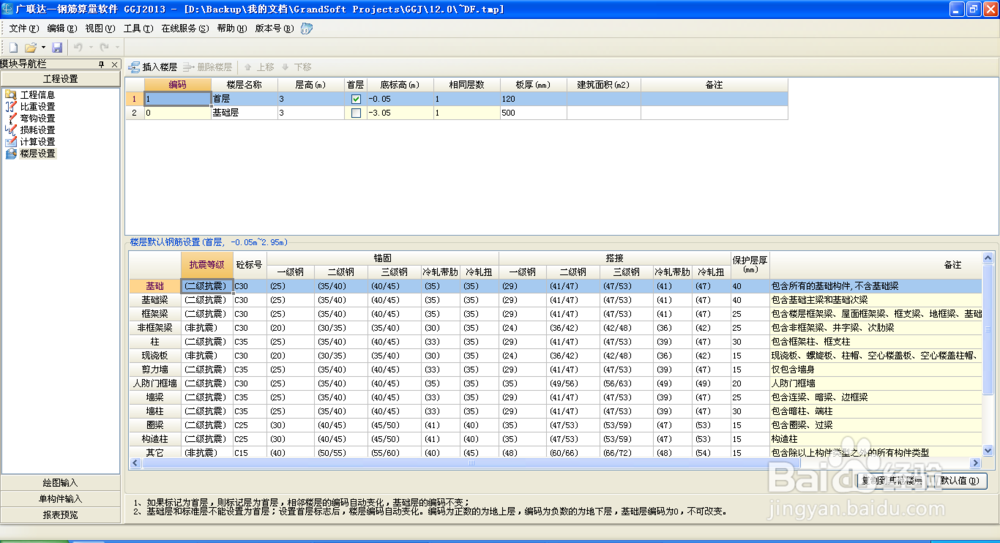Select 弯钩设置 in the navigation tree
The height and width of the screenshot is (543, 1000).
(38, 118)
